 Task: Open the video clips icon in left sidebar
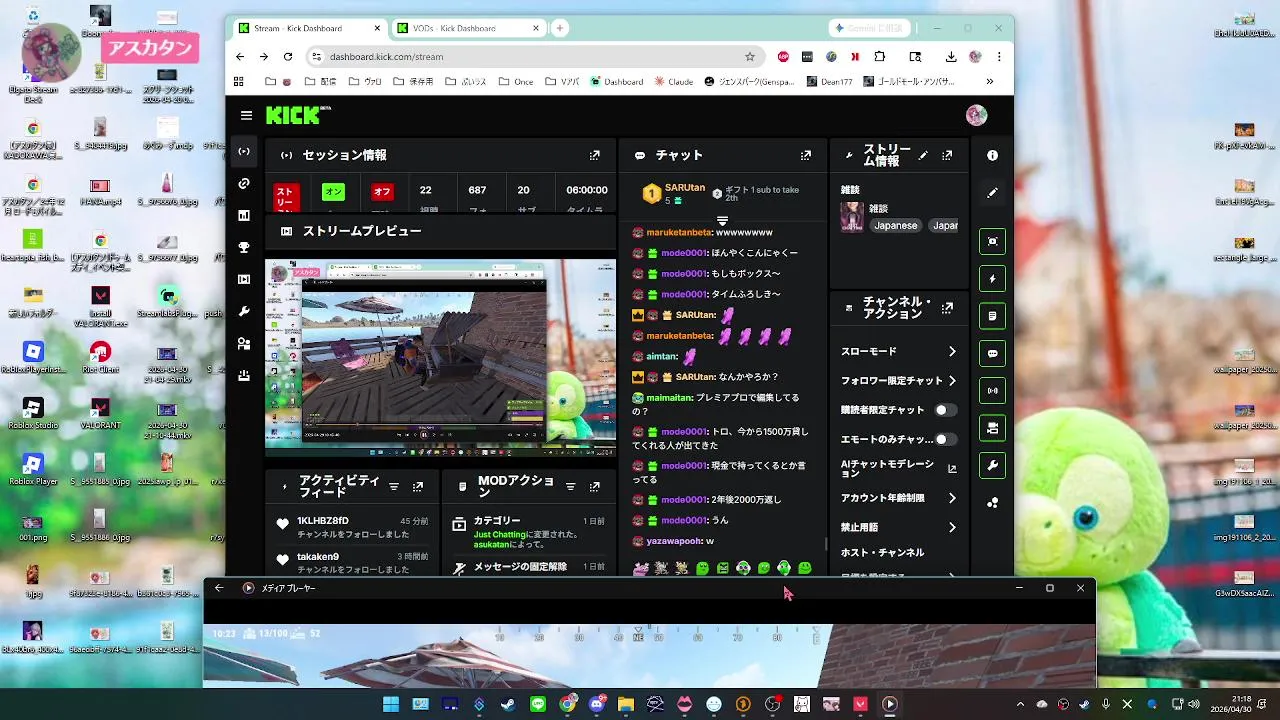[x=244, y=280]
